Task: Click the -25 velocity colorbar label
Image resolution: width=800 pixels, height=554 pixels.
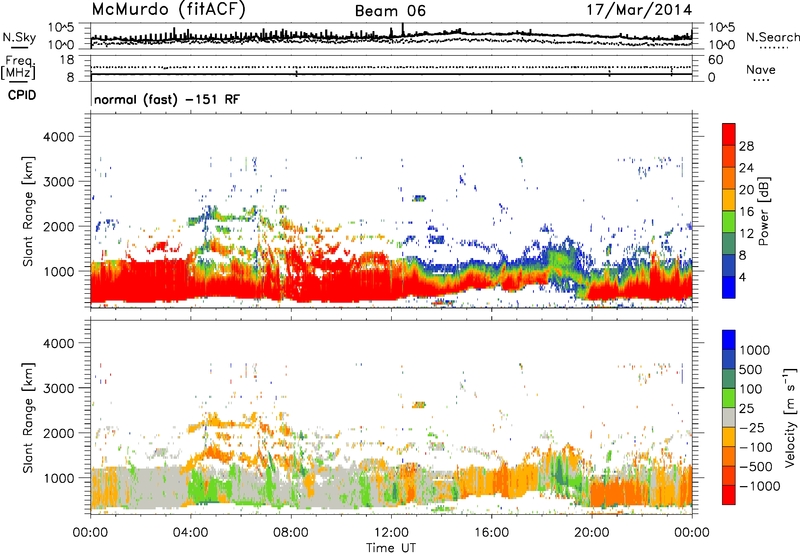Action: [752, 427]
